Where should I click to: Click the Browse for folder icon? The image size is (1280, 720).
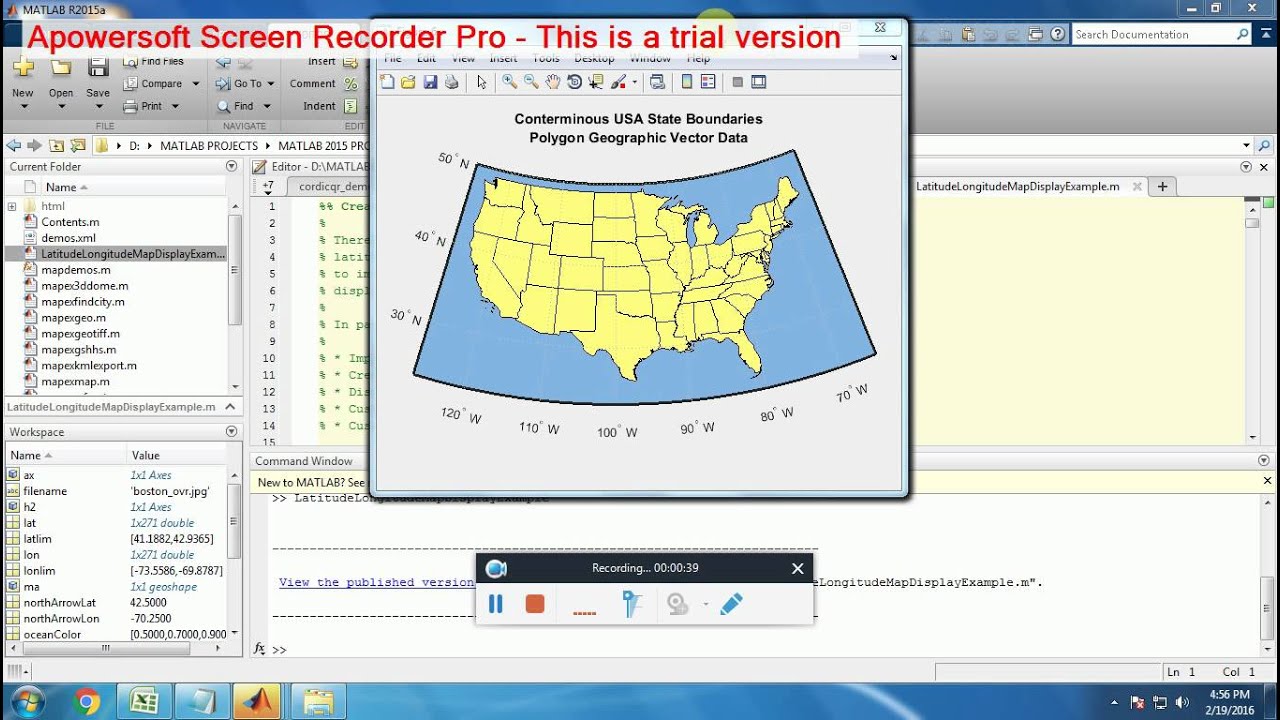coord(77,146)
